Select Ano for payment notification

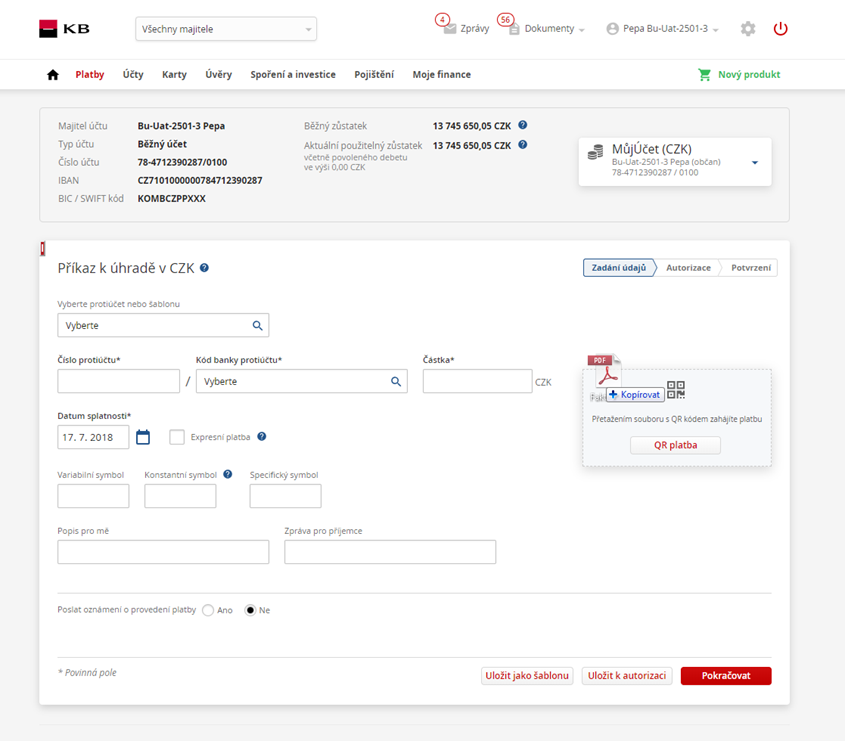point(208,610)
